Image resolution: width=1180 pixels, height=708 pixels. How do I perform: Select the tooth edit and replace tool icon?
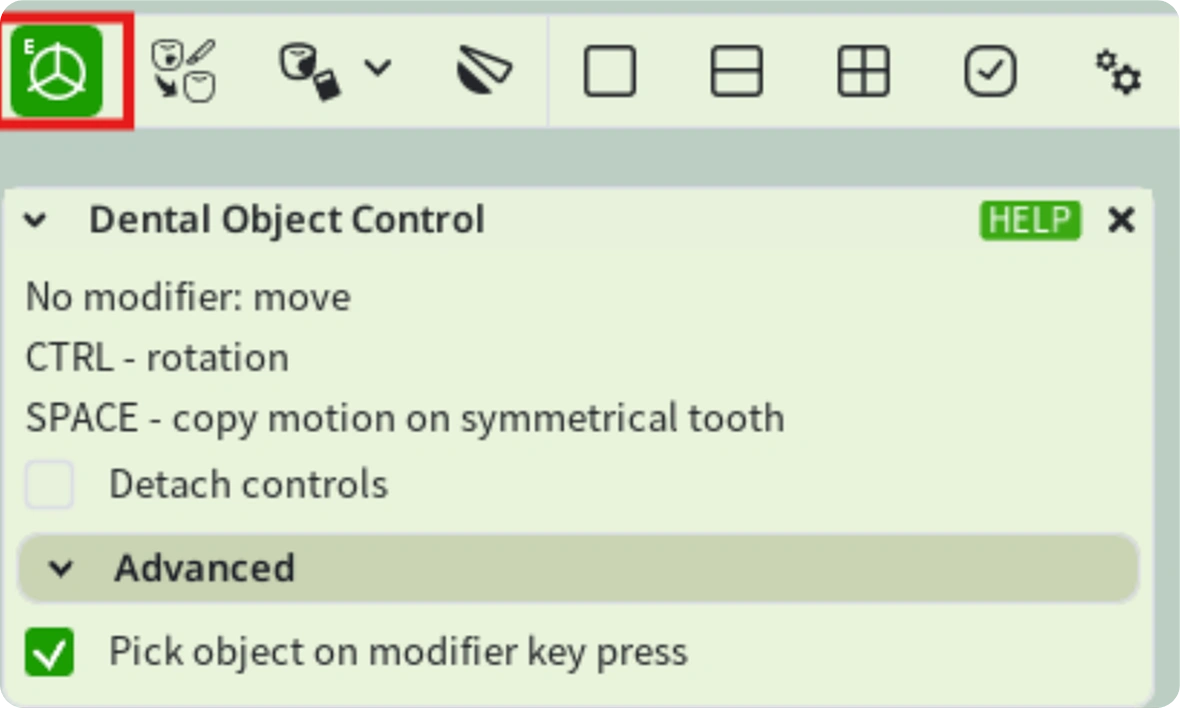[184, 71]
